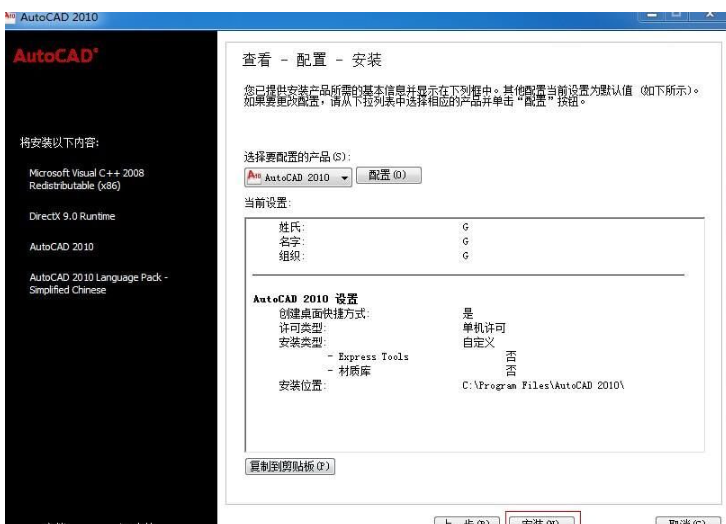
Task: Click the 安装类型 setting label
Action: pos(302,342)
